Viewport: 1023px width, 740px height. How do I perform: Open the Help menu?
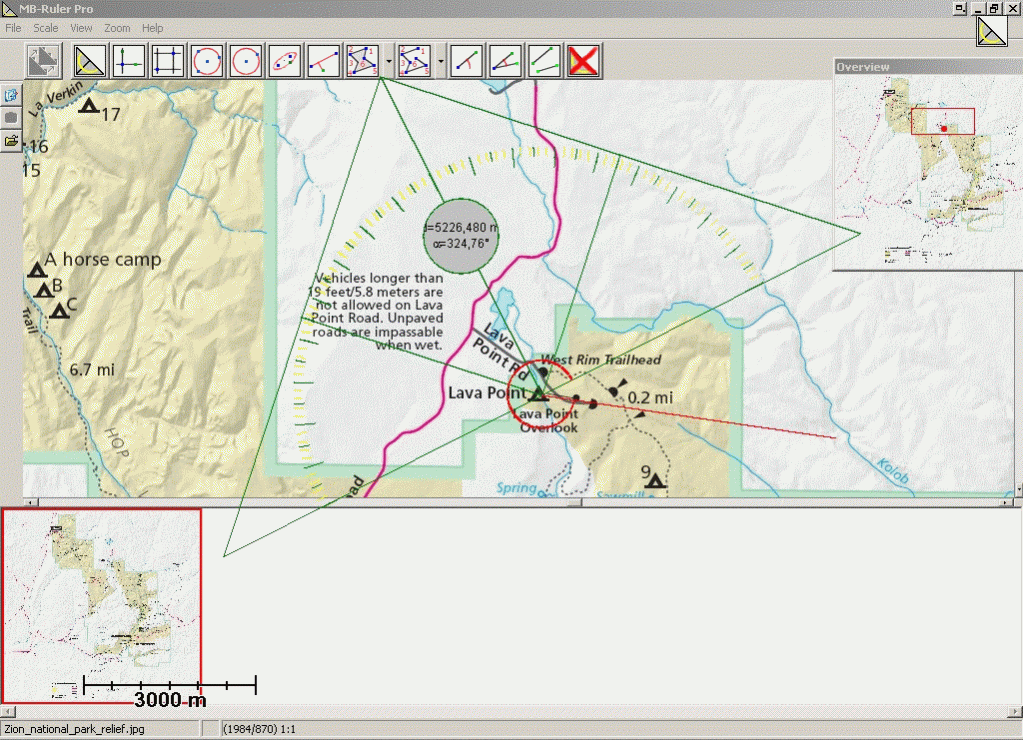click(x=153, y=28)
